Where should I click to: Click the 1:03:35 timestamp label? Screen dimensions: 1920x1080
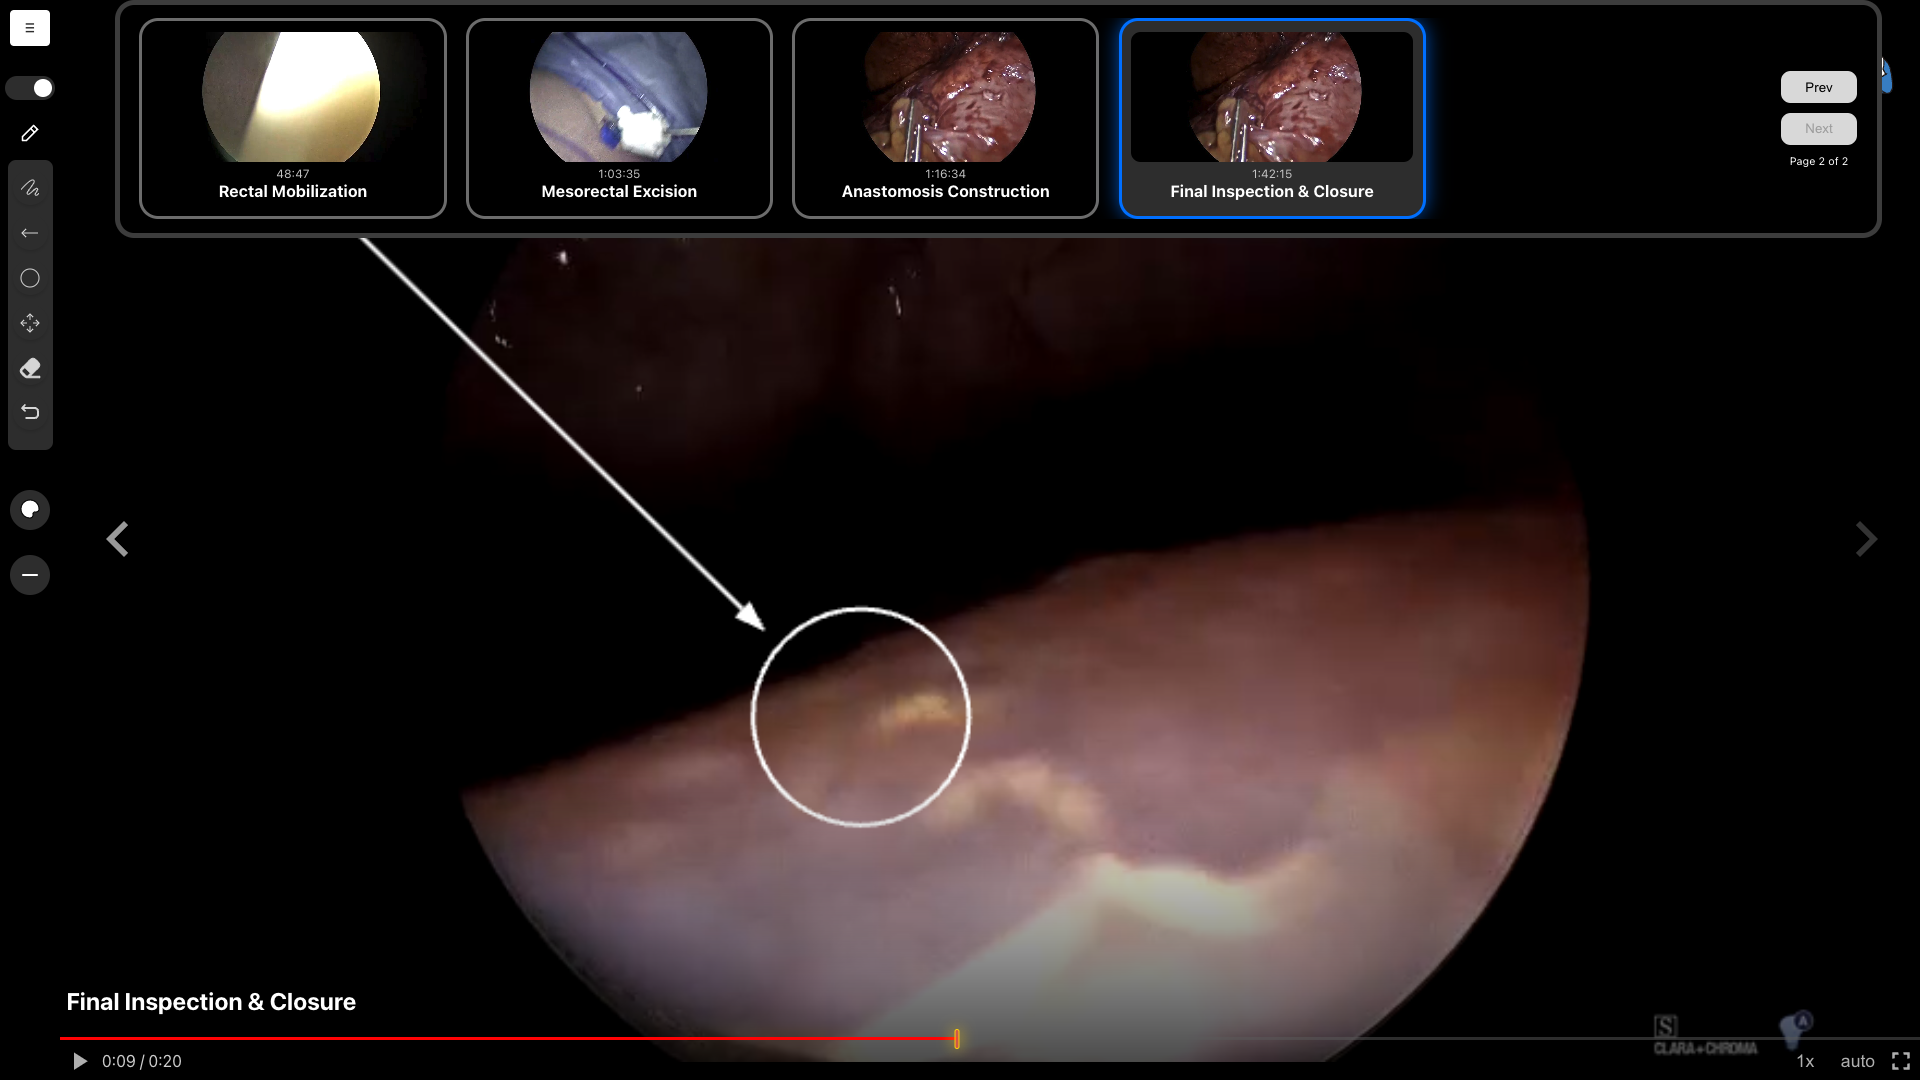[619, 174]
